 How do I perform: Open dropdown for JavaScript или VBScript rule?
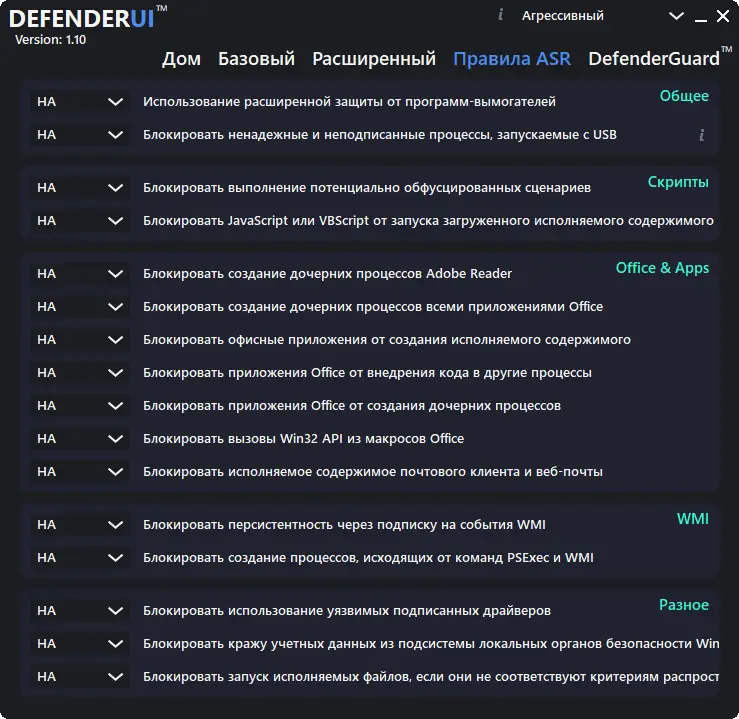point(80,221)
